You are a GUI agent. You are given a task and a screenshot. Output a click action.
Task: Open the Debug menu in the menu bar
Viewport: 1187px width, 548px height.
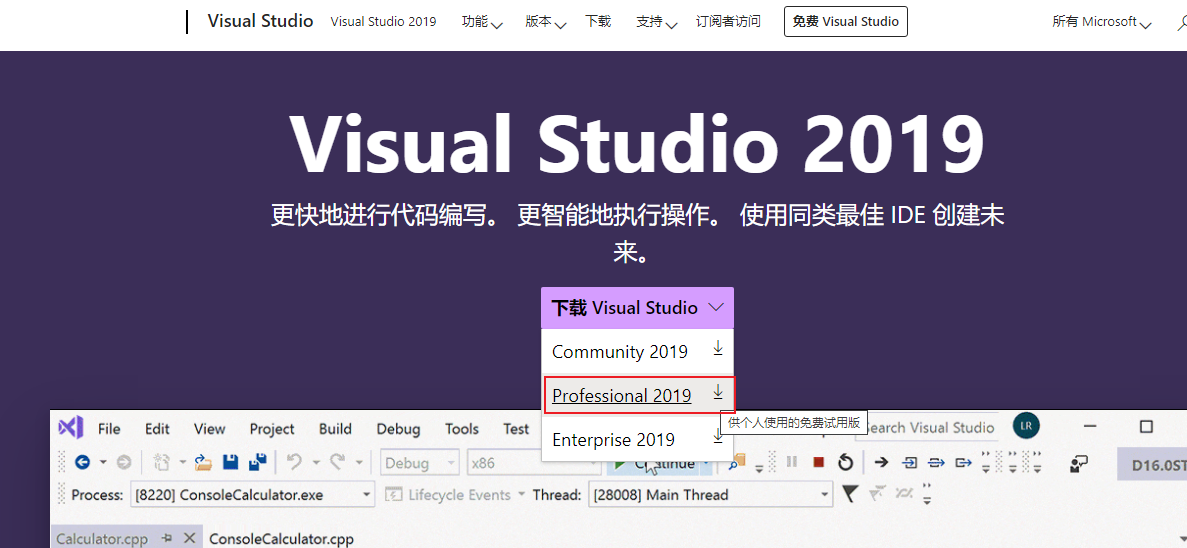(398, 429)
